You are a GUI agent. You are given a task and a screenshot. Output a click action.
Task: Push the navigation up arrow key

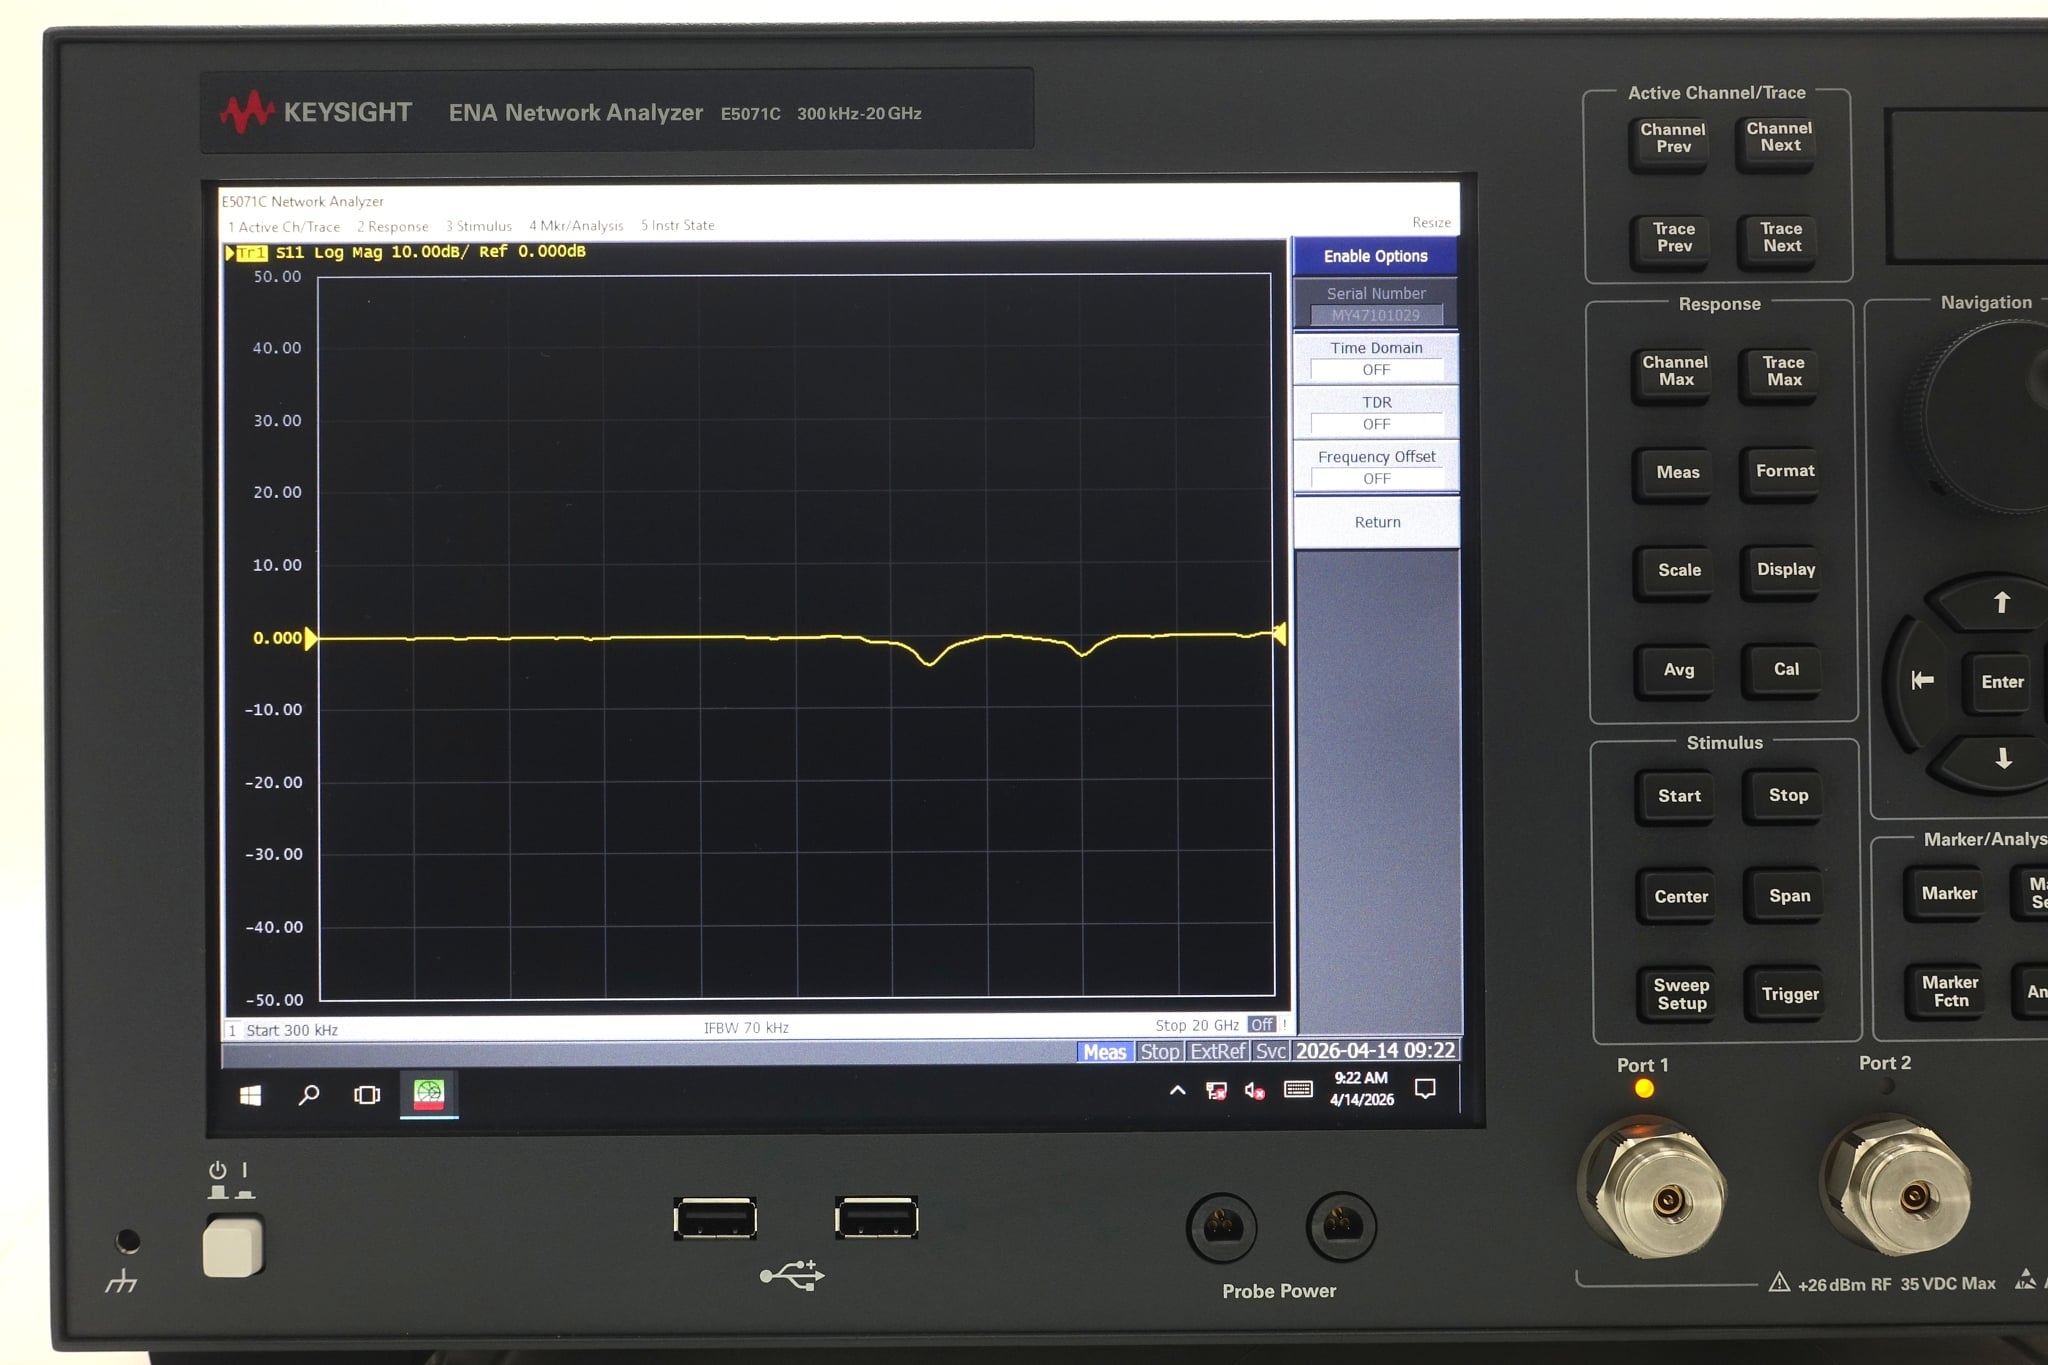click(2001, 603)
